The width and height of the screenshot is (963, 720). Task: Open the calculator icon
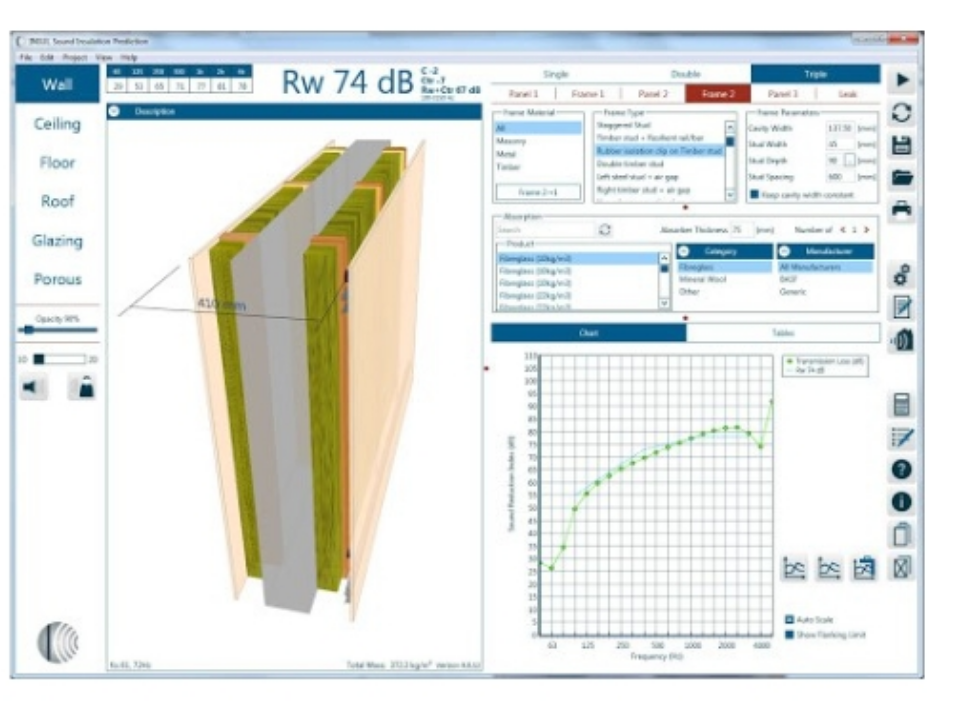pyautogui.click(x=901, y=404)
